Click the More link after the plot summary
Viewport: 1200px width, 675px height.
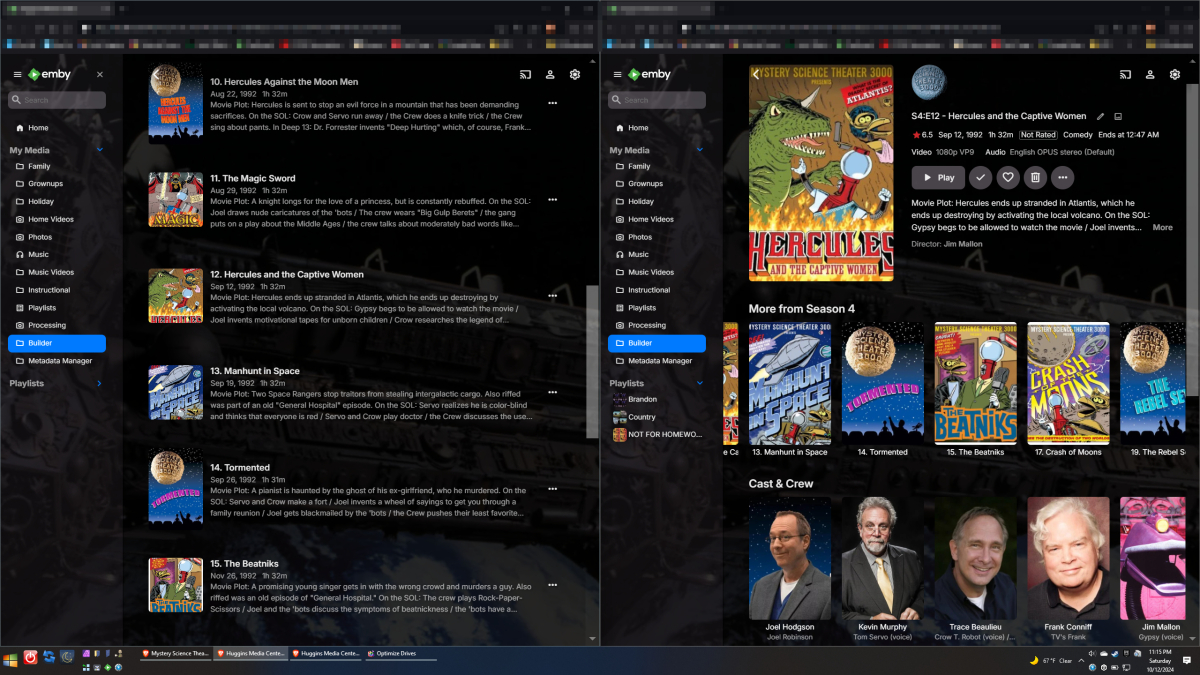[1162, 228]
